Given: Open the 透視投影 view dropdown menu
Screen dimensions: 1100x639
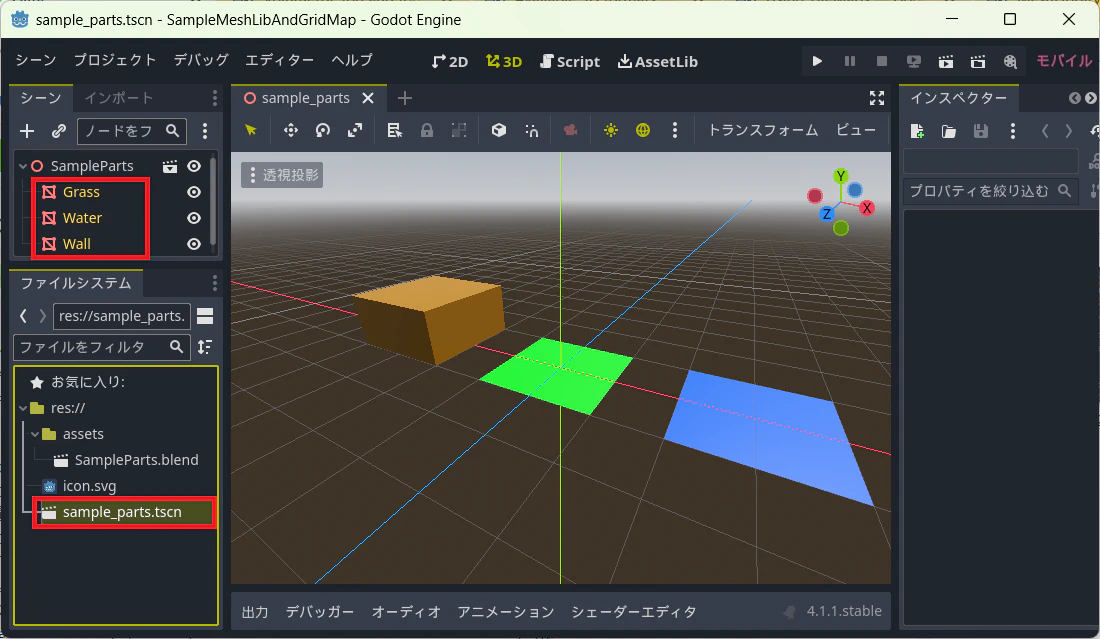Looking at the screenshot, I should pos(283,175).
